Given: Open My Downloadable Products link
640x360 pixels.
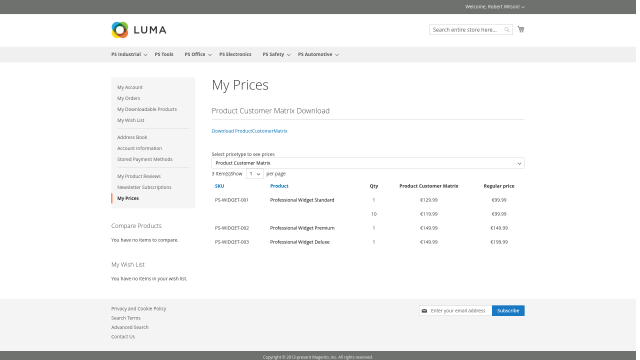Looking at the screenshot, I should point(147,109).
